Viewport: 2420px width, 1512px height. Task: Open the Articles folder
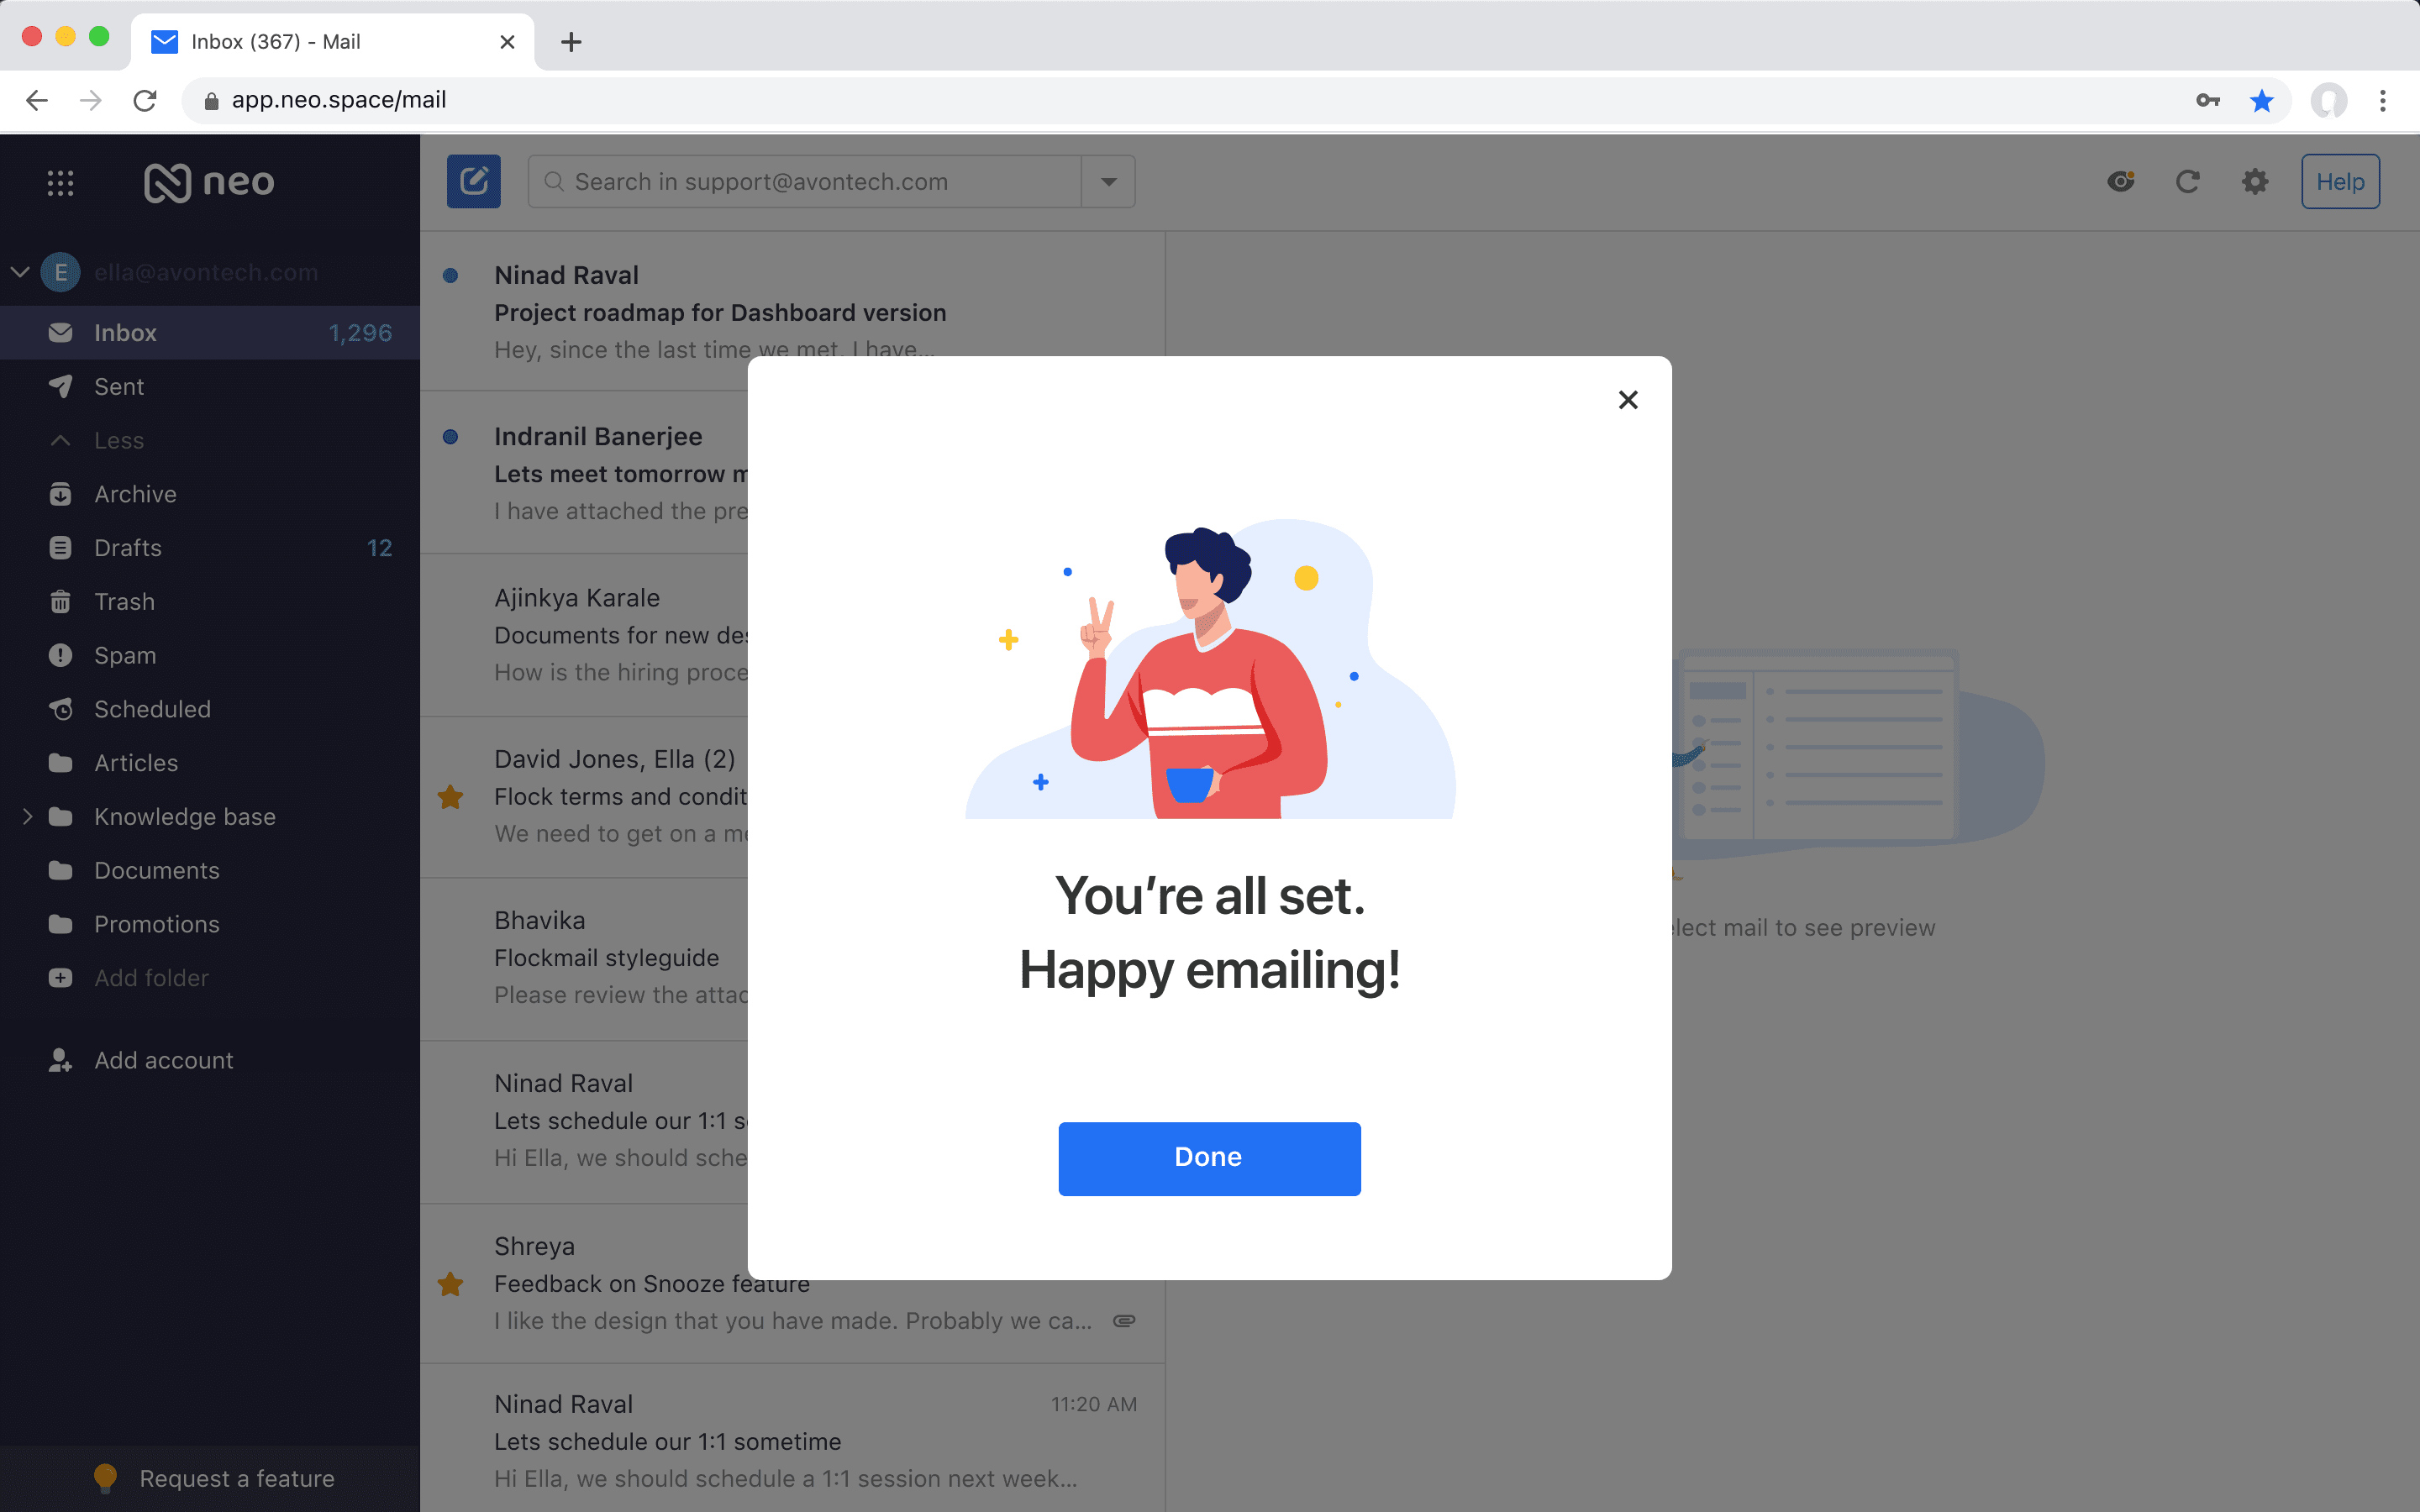[x=210, y=763]
